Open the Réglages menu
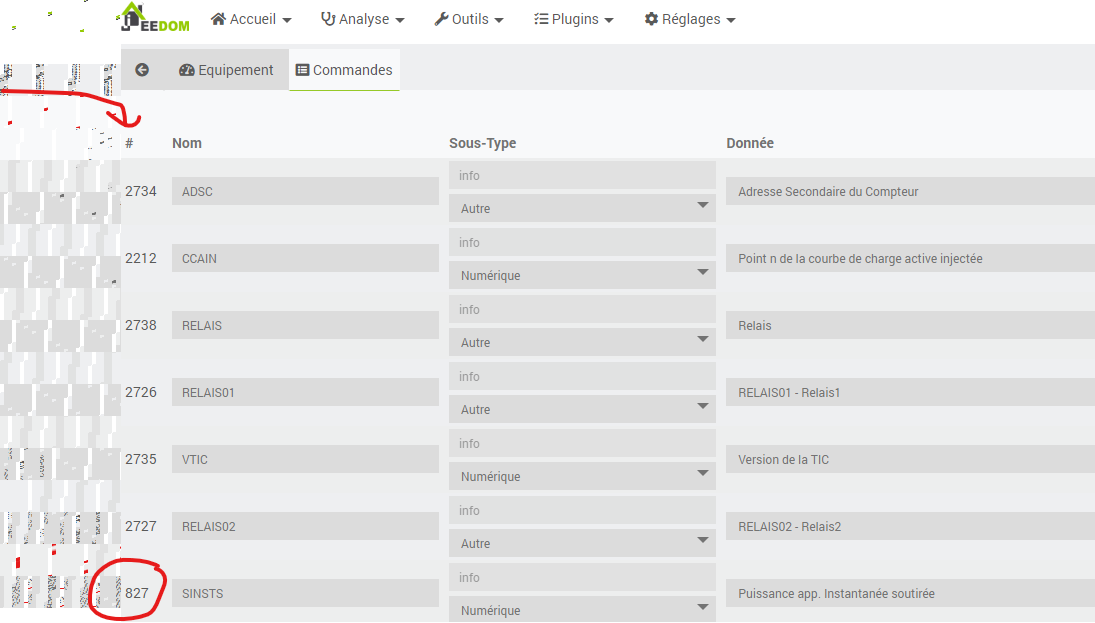The height and width of the screenshot is (623, 1095). click(689, 19)
